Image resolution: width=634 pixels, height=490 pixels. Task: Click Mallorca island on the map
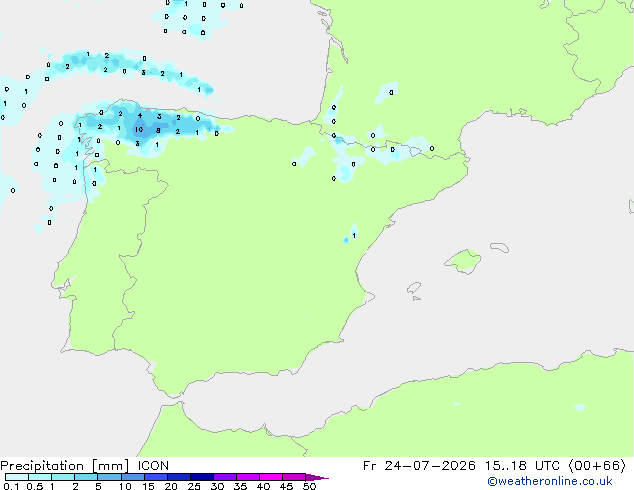464,261
